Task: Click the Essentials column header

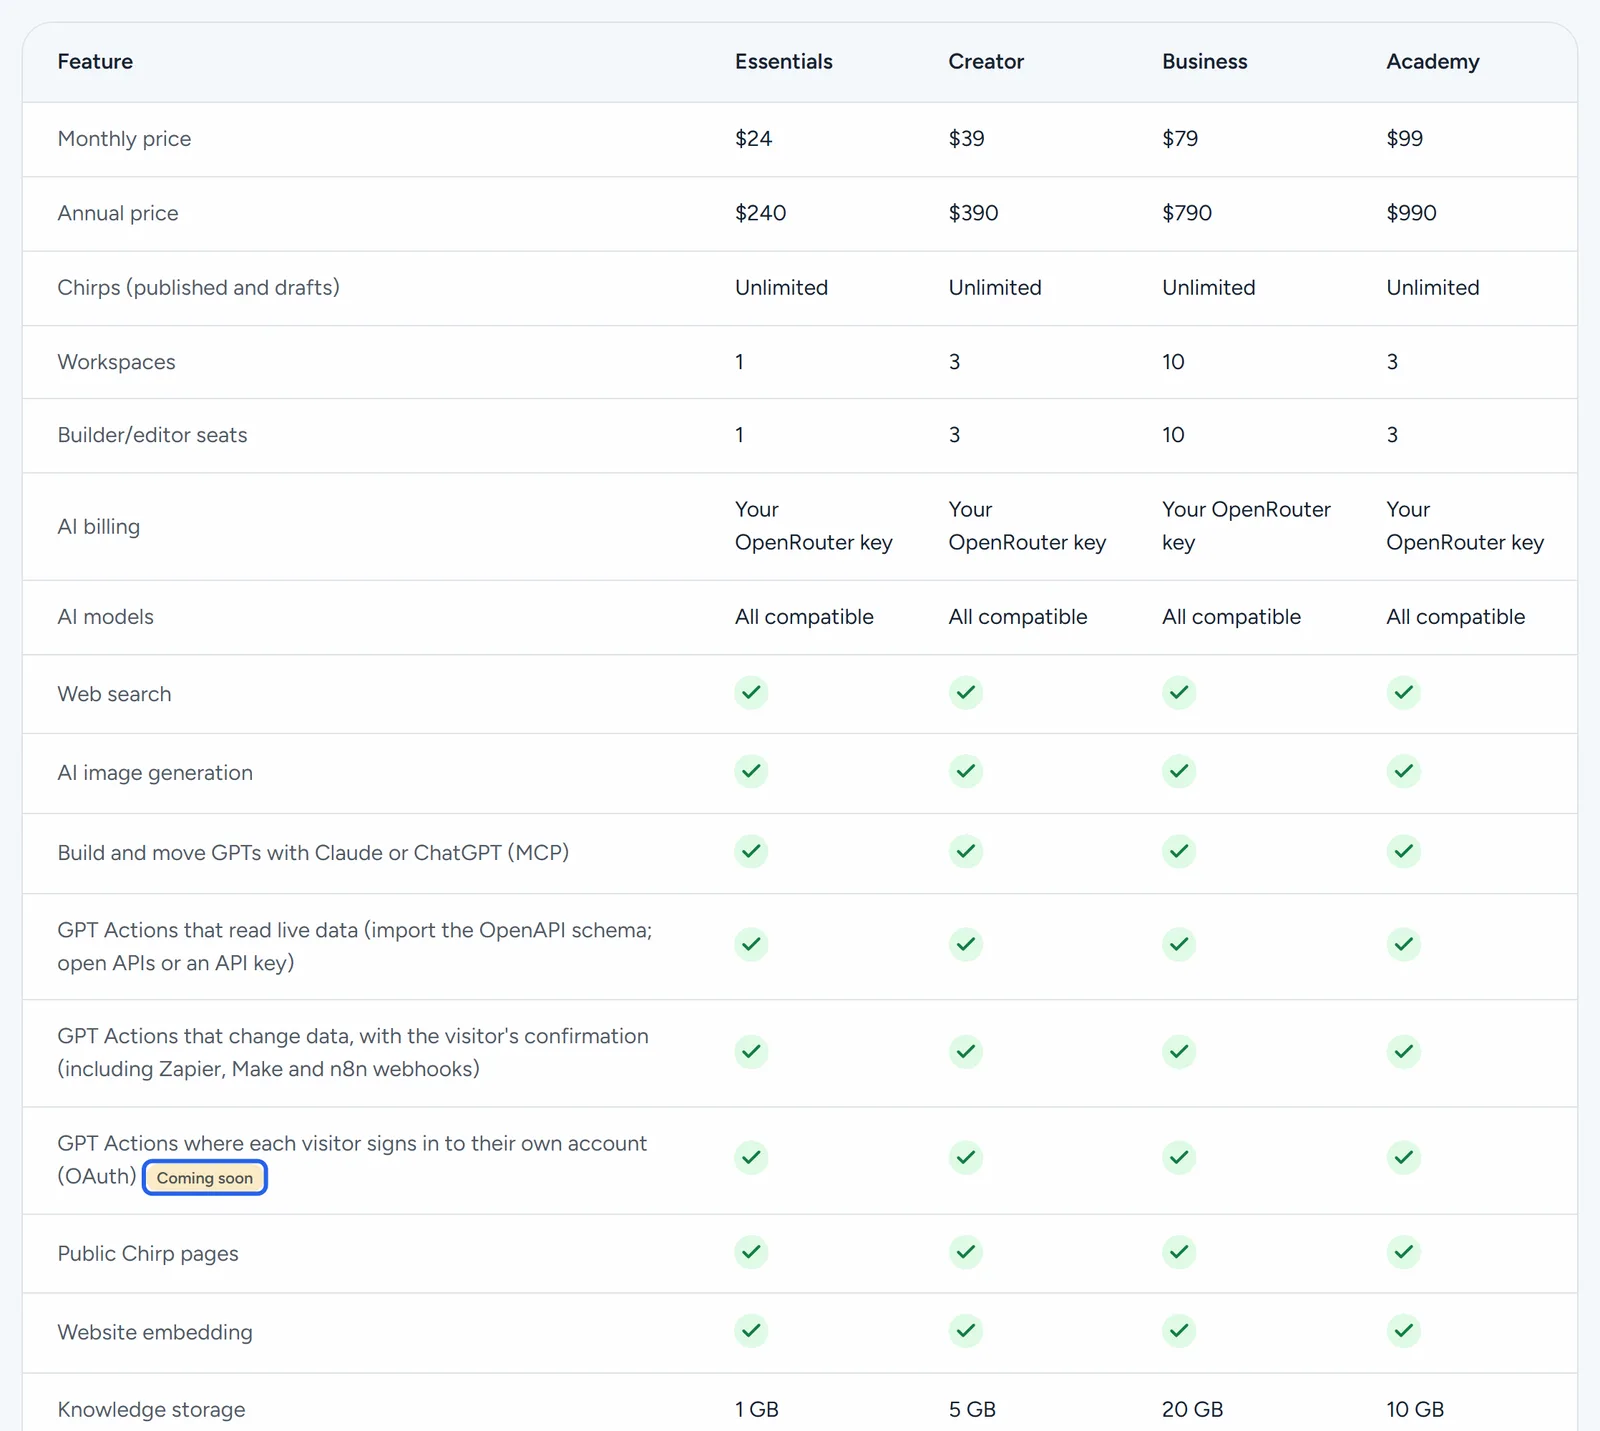Action: (784, 62)
